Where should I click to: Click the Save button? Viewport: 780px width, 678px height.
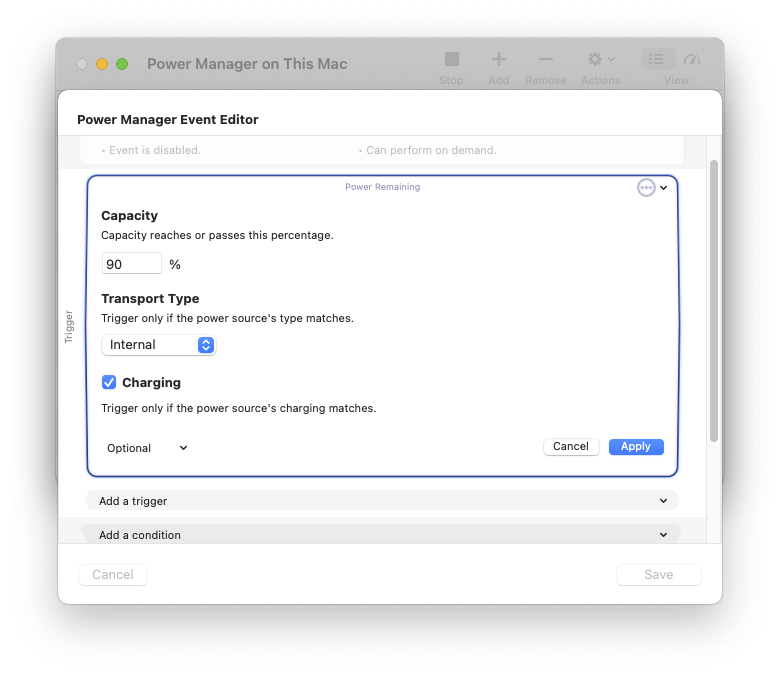659,575
